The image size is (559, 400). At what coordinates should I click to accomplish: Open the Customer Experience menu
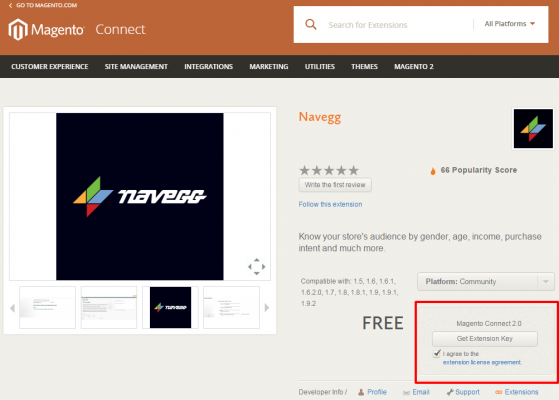[x=50, y=67]
